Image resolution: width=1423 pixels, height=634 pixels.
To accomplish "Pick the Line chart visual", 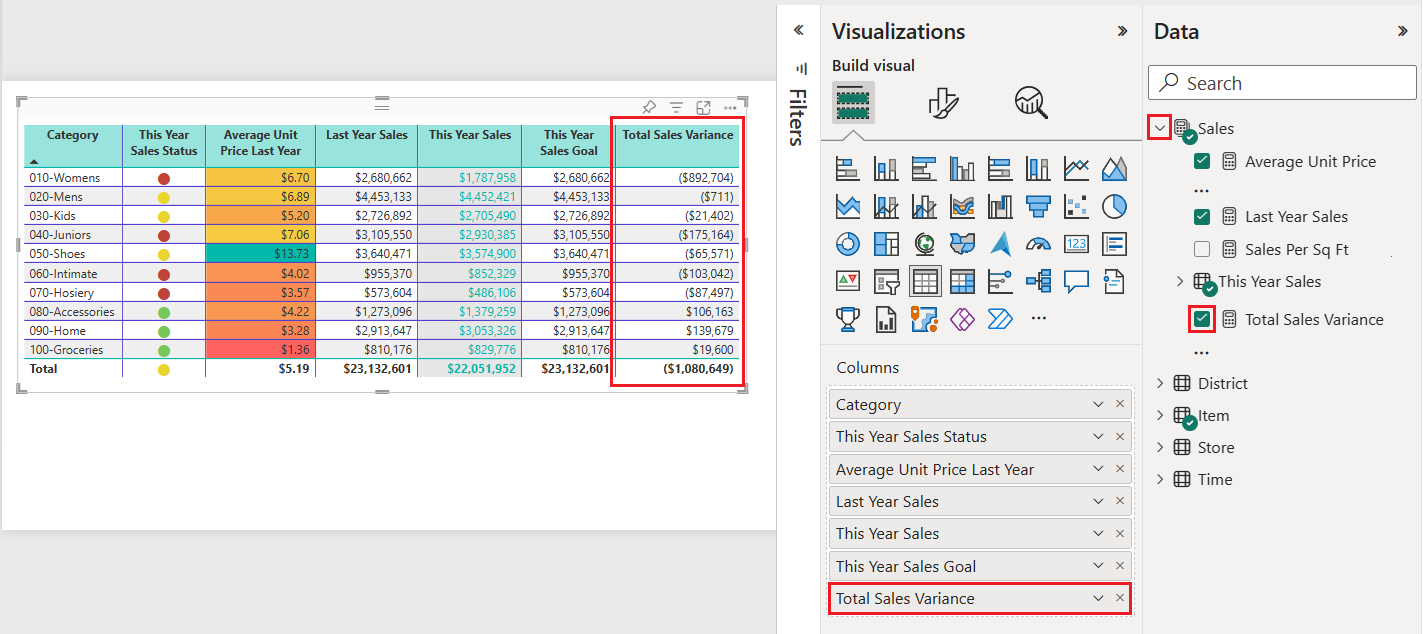I will point(1076,168).
